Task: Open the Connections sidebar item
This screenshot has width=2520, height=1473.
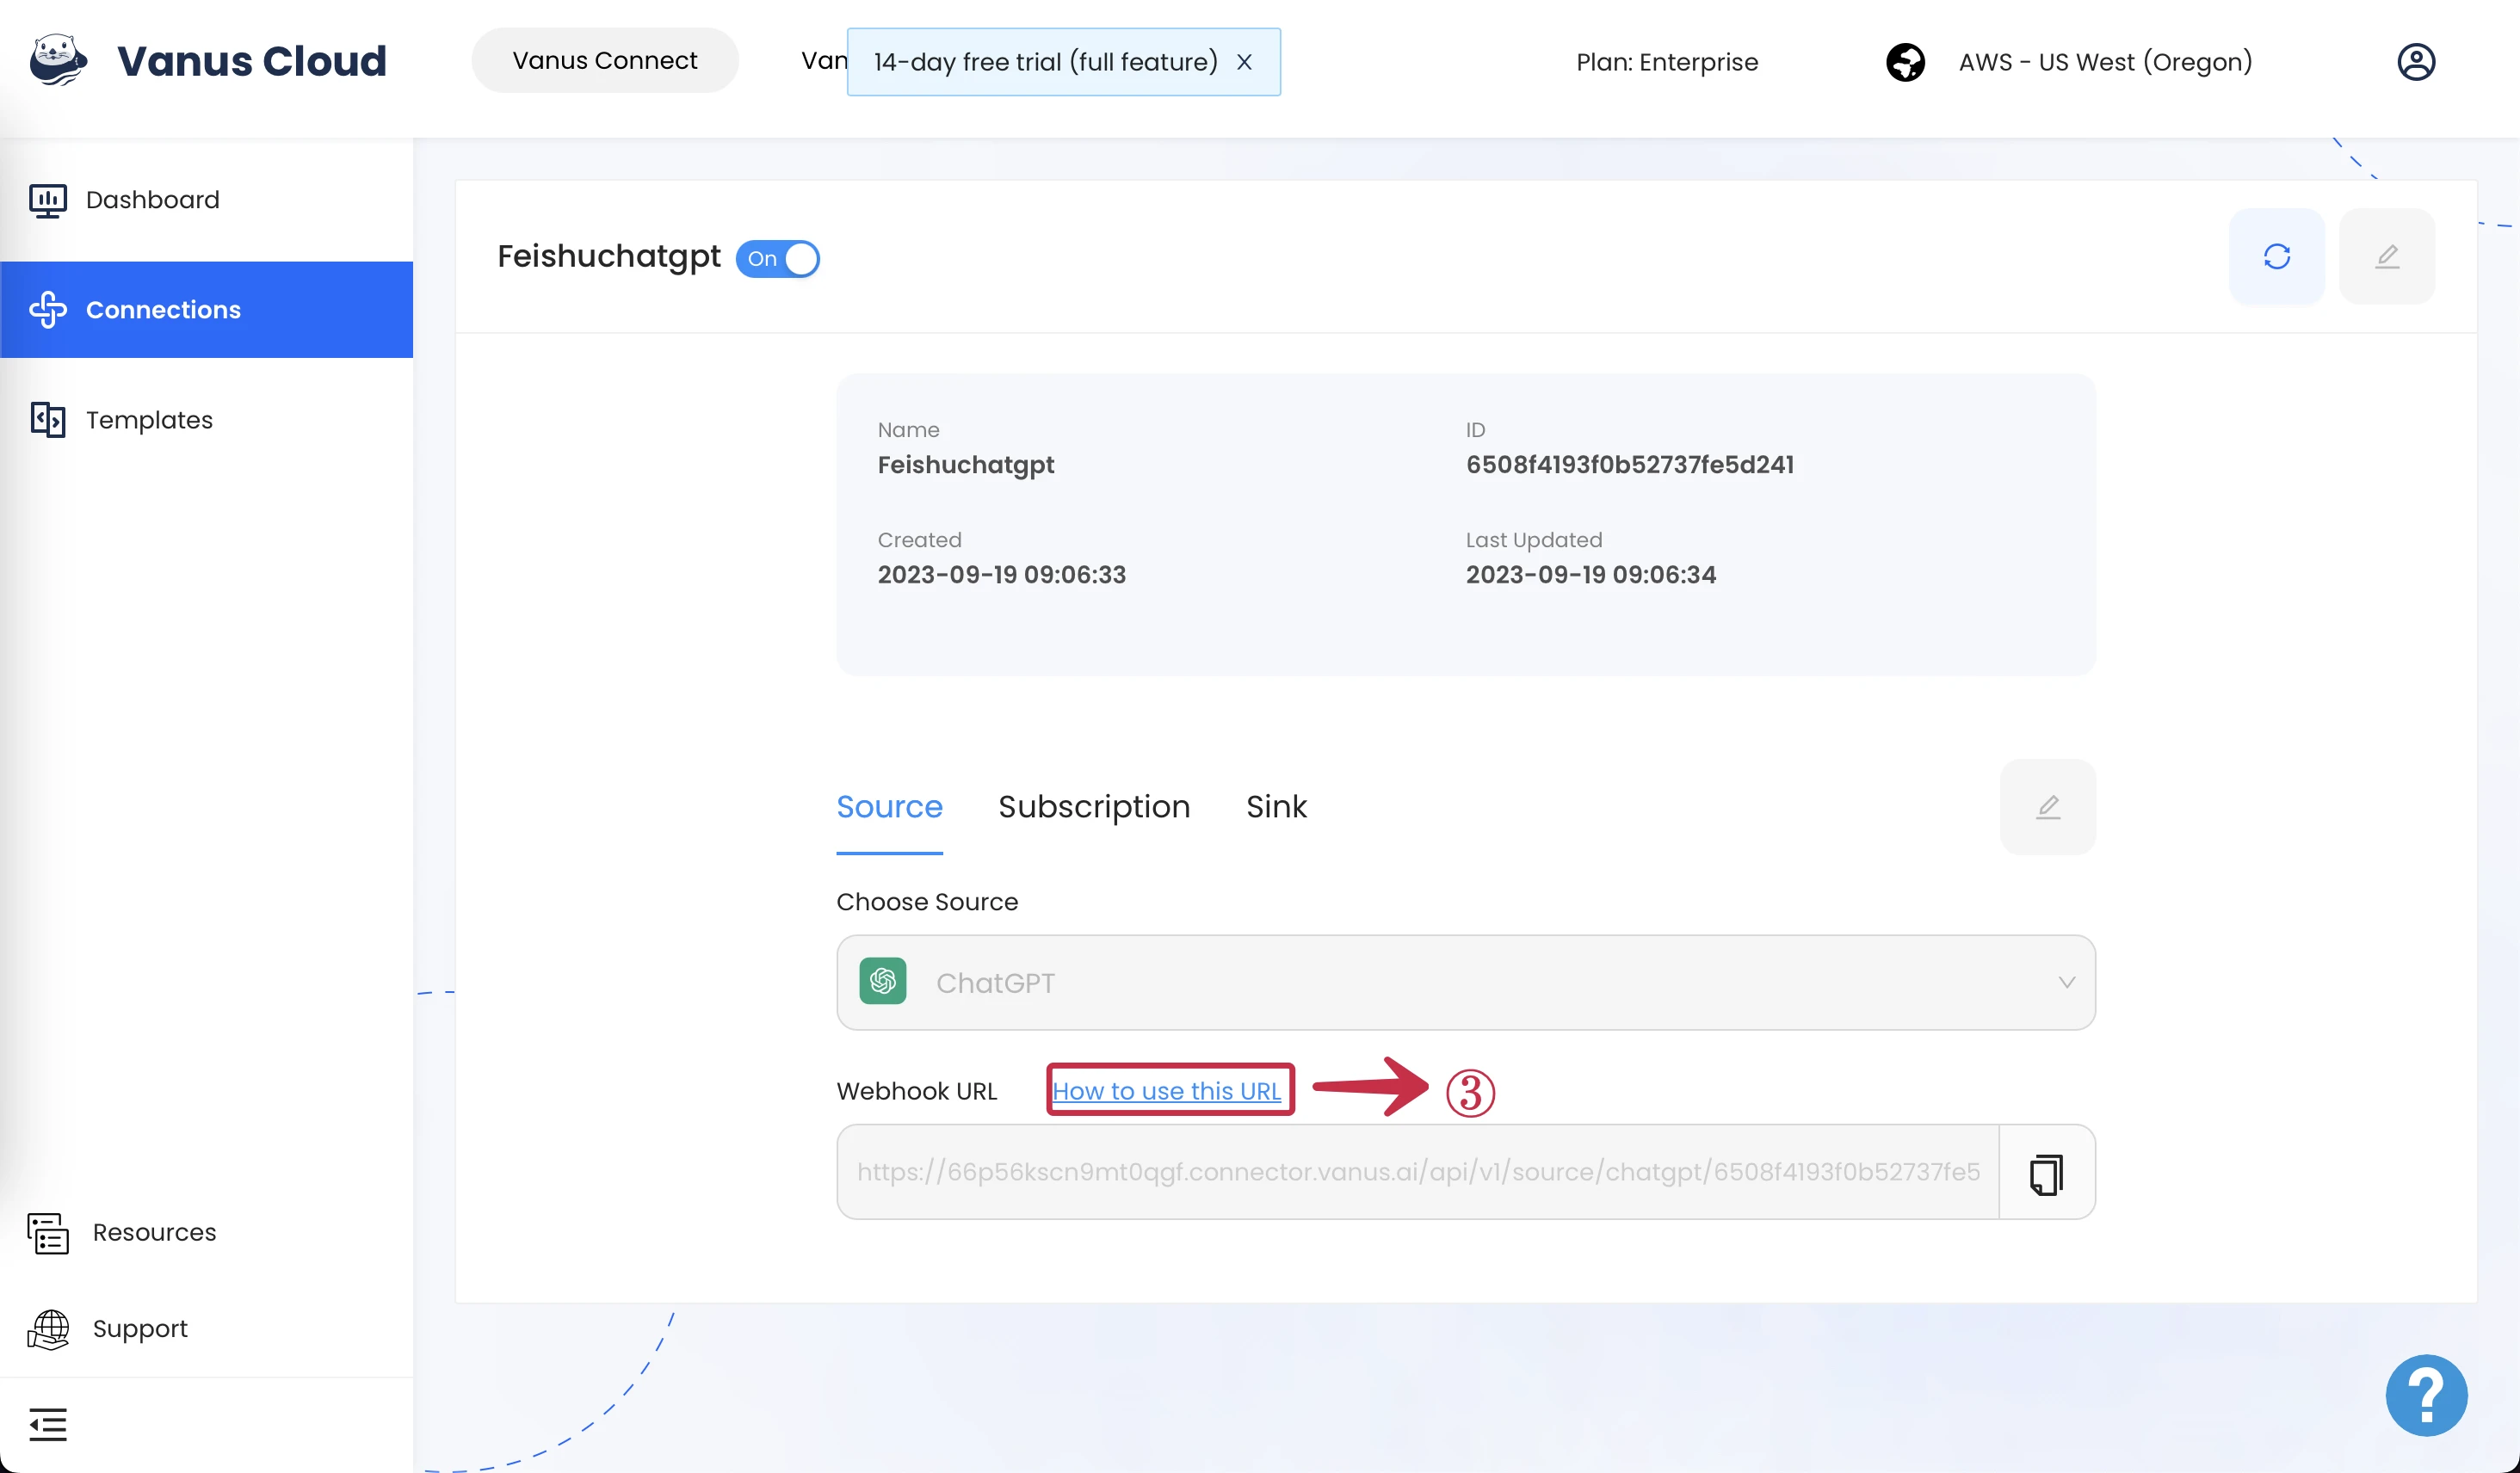Action: [x=206, y=310]
